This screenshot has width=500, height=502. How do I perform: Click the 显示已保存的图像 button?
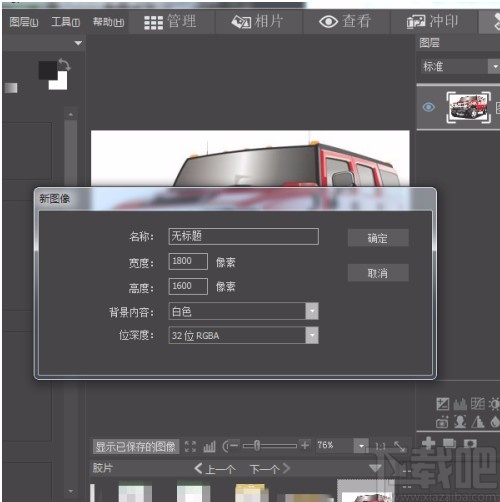[x=136, y=446]
